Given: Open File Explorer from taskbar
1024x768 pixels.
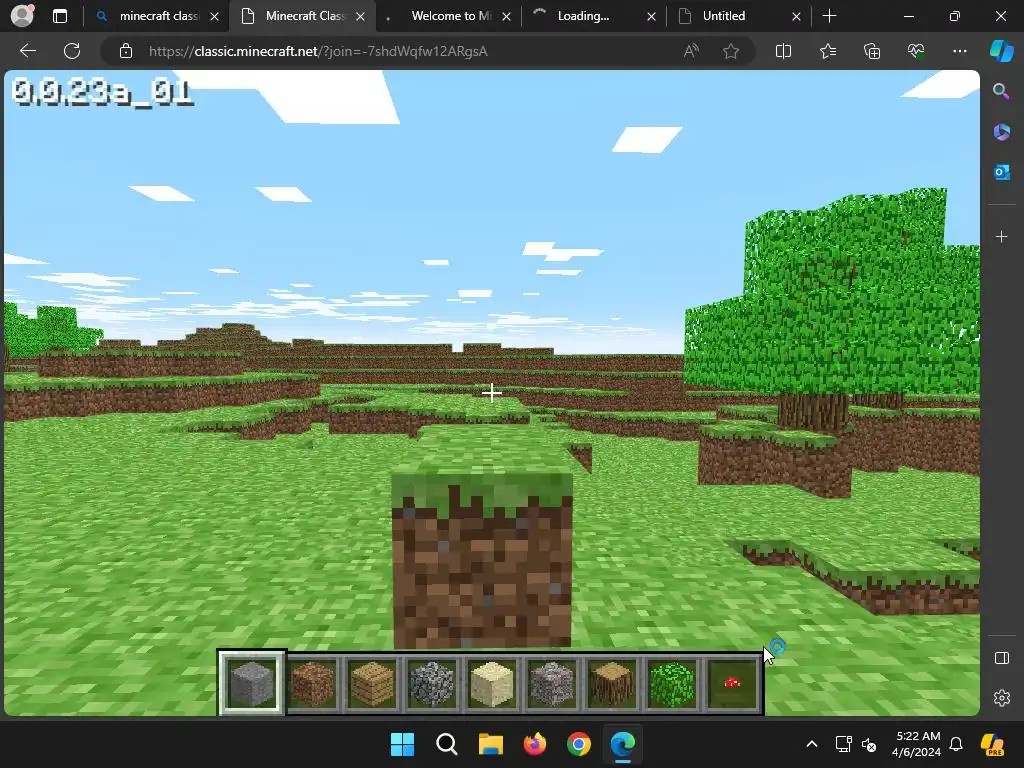Looking at the screenshot, I should tap(490, 744).
